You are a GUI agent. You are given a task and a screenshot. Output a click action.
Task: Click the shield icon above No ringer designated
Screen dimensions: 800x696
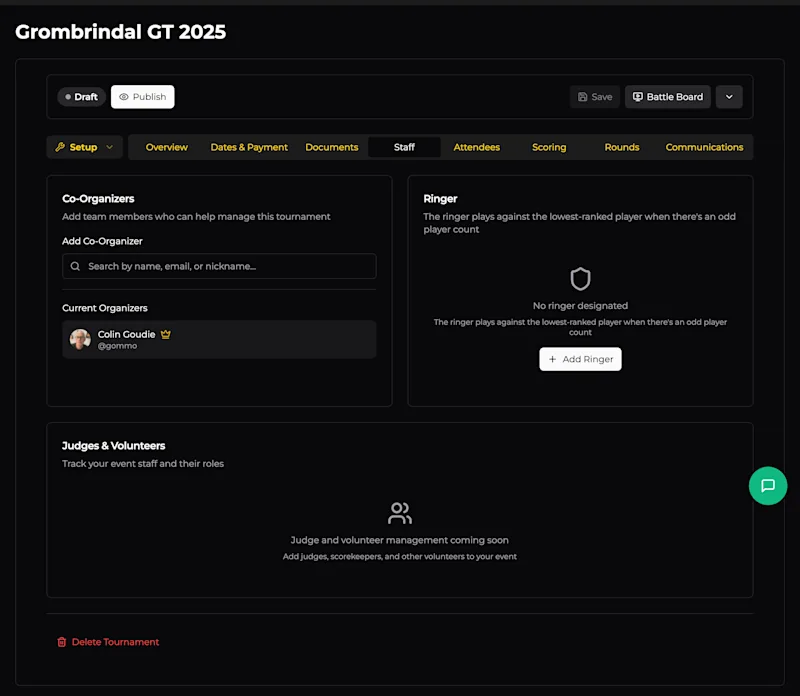(x=580, y=279)
